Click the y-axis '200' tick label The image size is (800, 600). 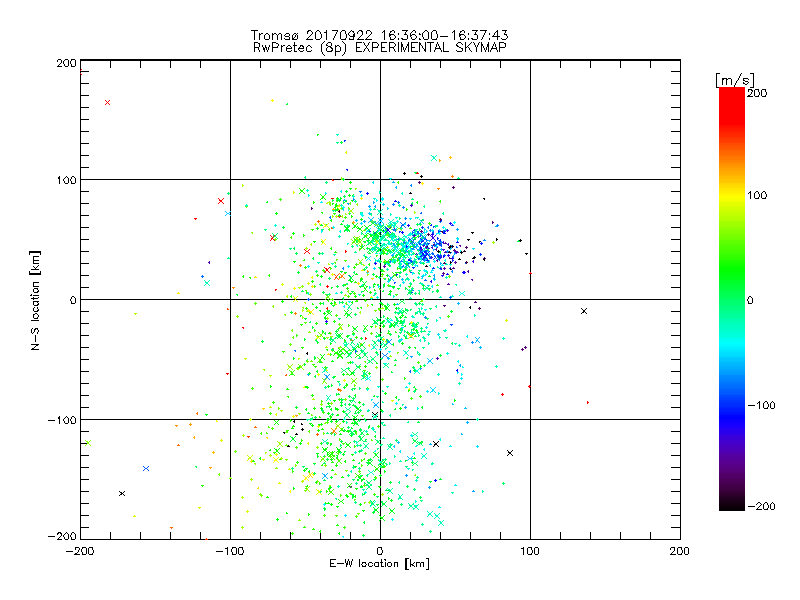(66, 63)
